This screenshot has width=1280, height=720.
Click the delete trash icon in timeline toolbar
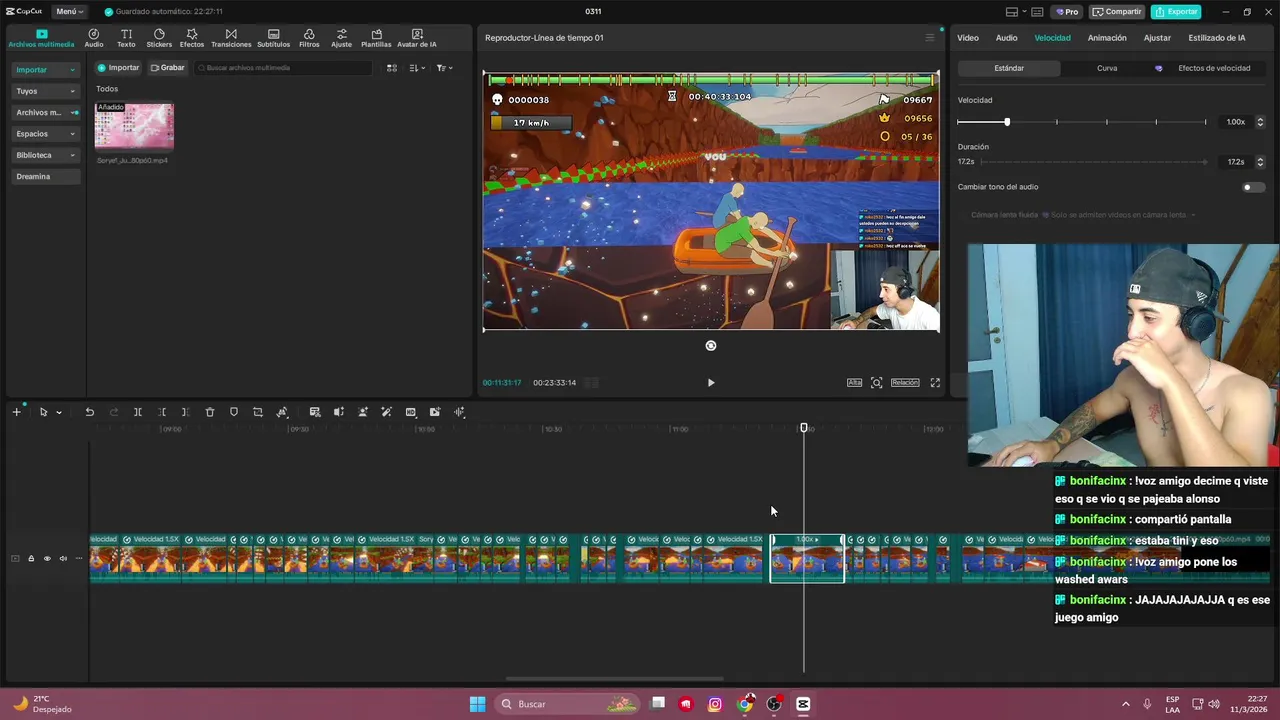(210, 412)
